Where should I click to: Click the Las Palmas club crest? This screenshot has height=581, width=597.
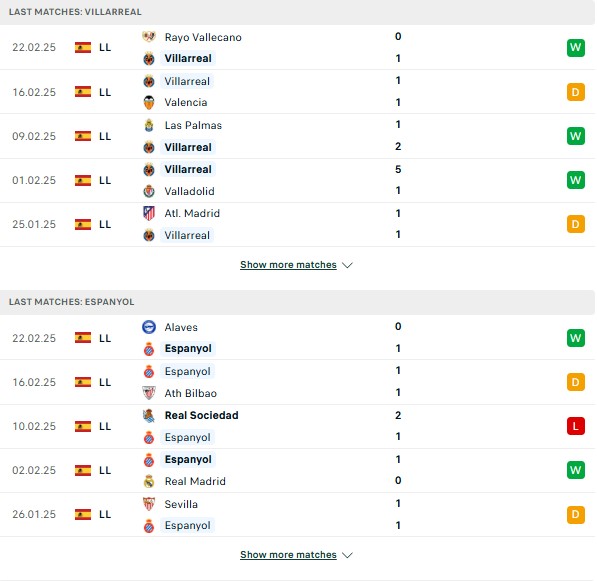point(149,125)
